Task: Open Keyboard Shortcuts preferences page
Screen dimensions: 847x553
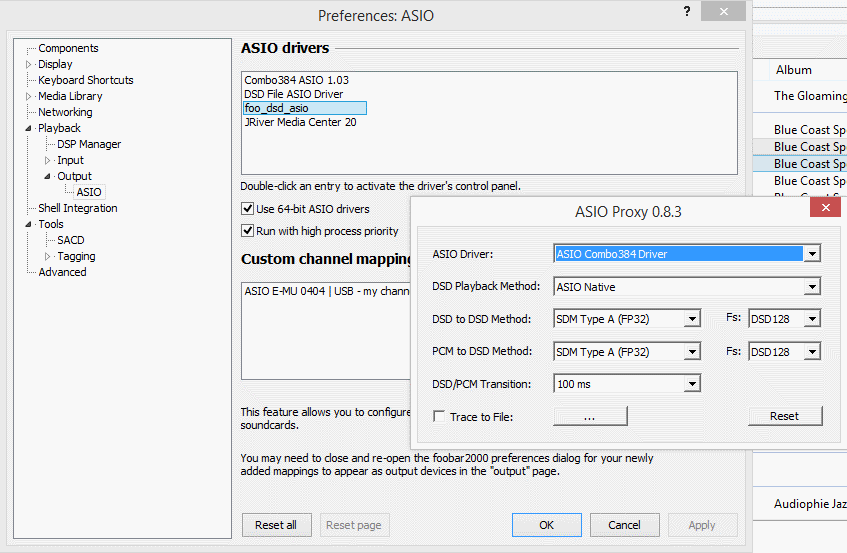Action: (85, 80)
